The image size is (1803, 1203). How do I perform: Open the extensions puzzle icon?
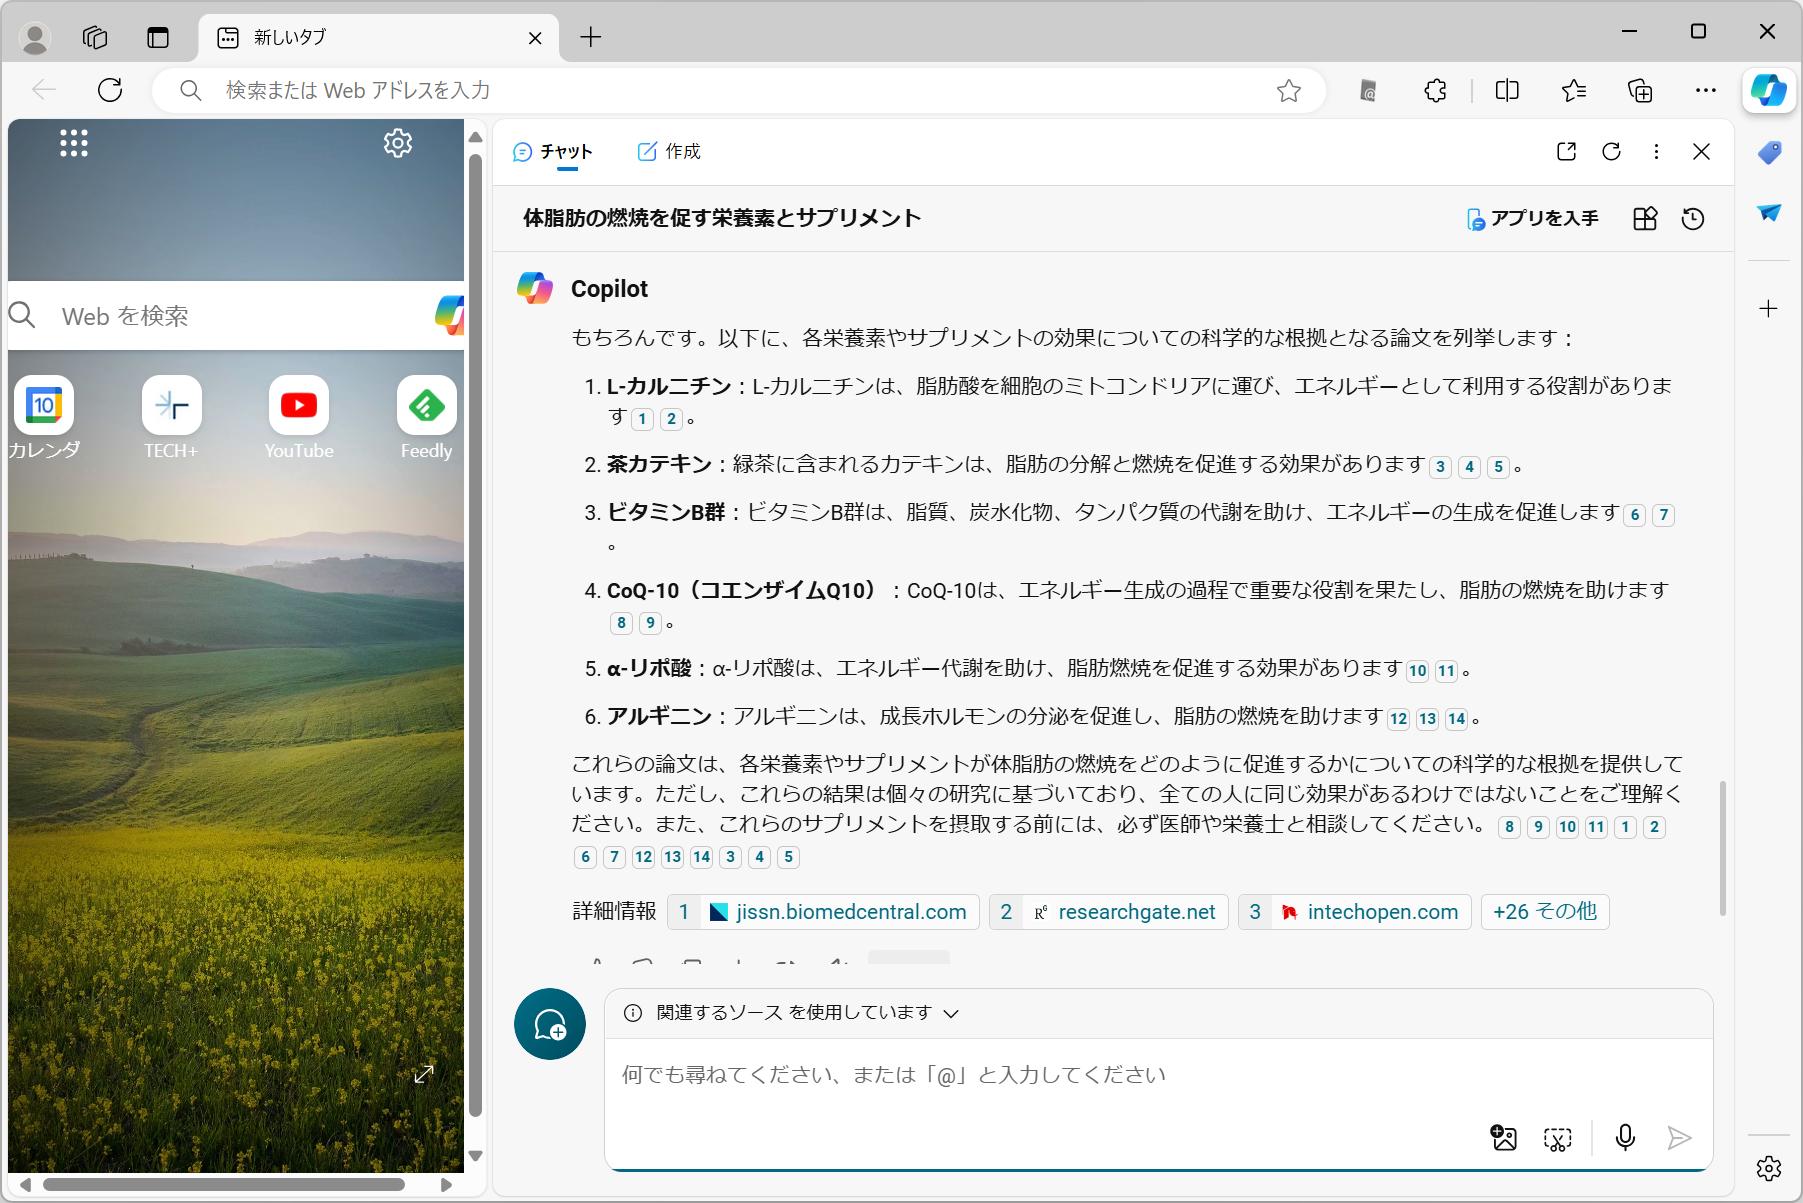1435,91
